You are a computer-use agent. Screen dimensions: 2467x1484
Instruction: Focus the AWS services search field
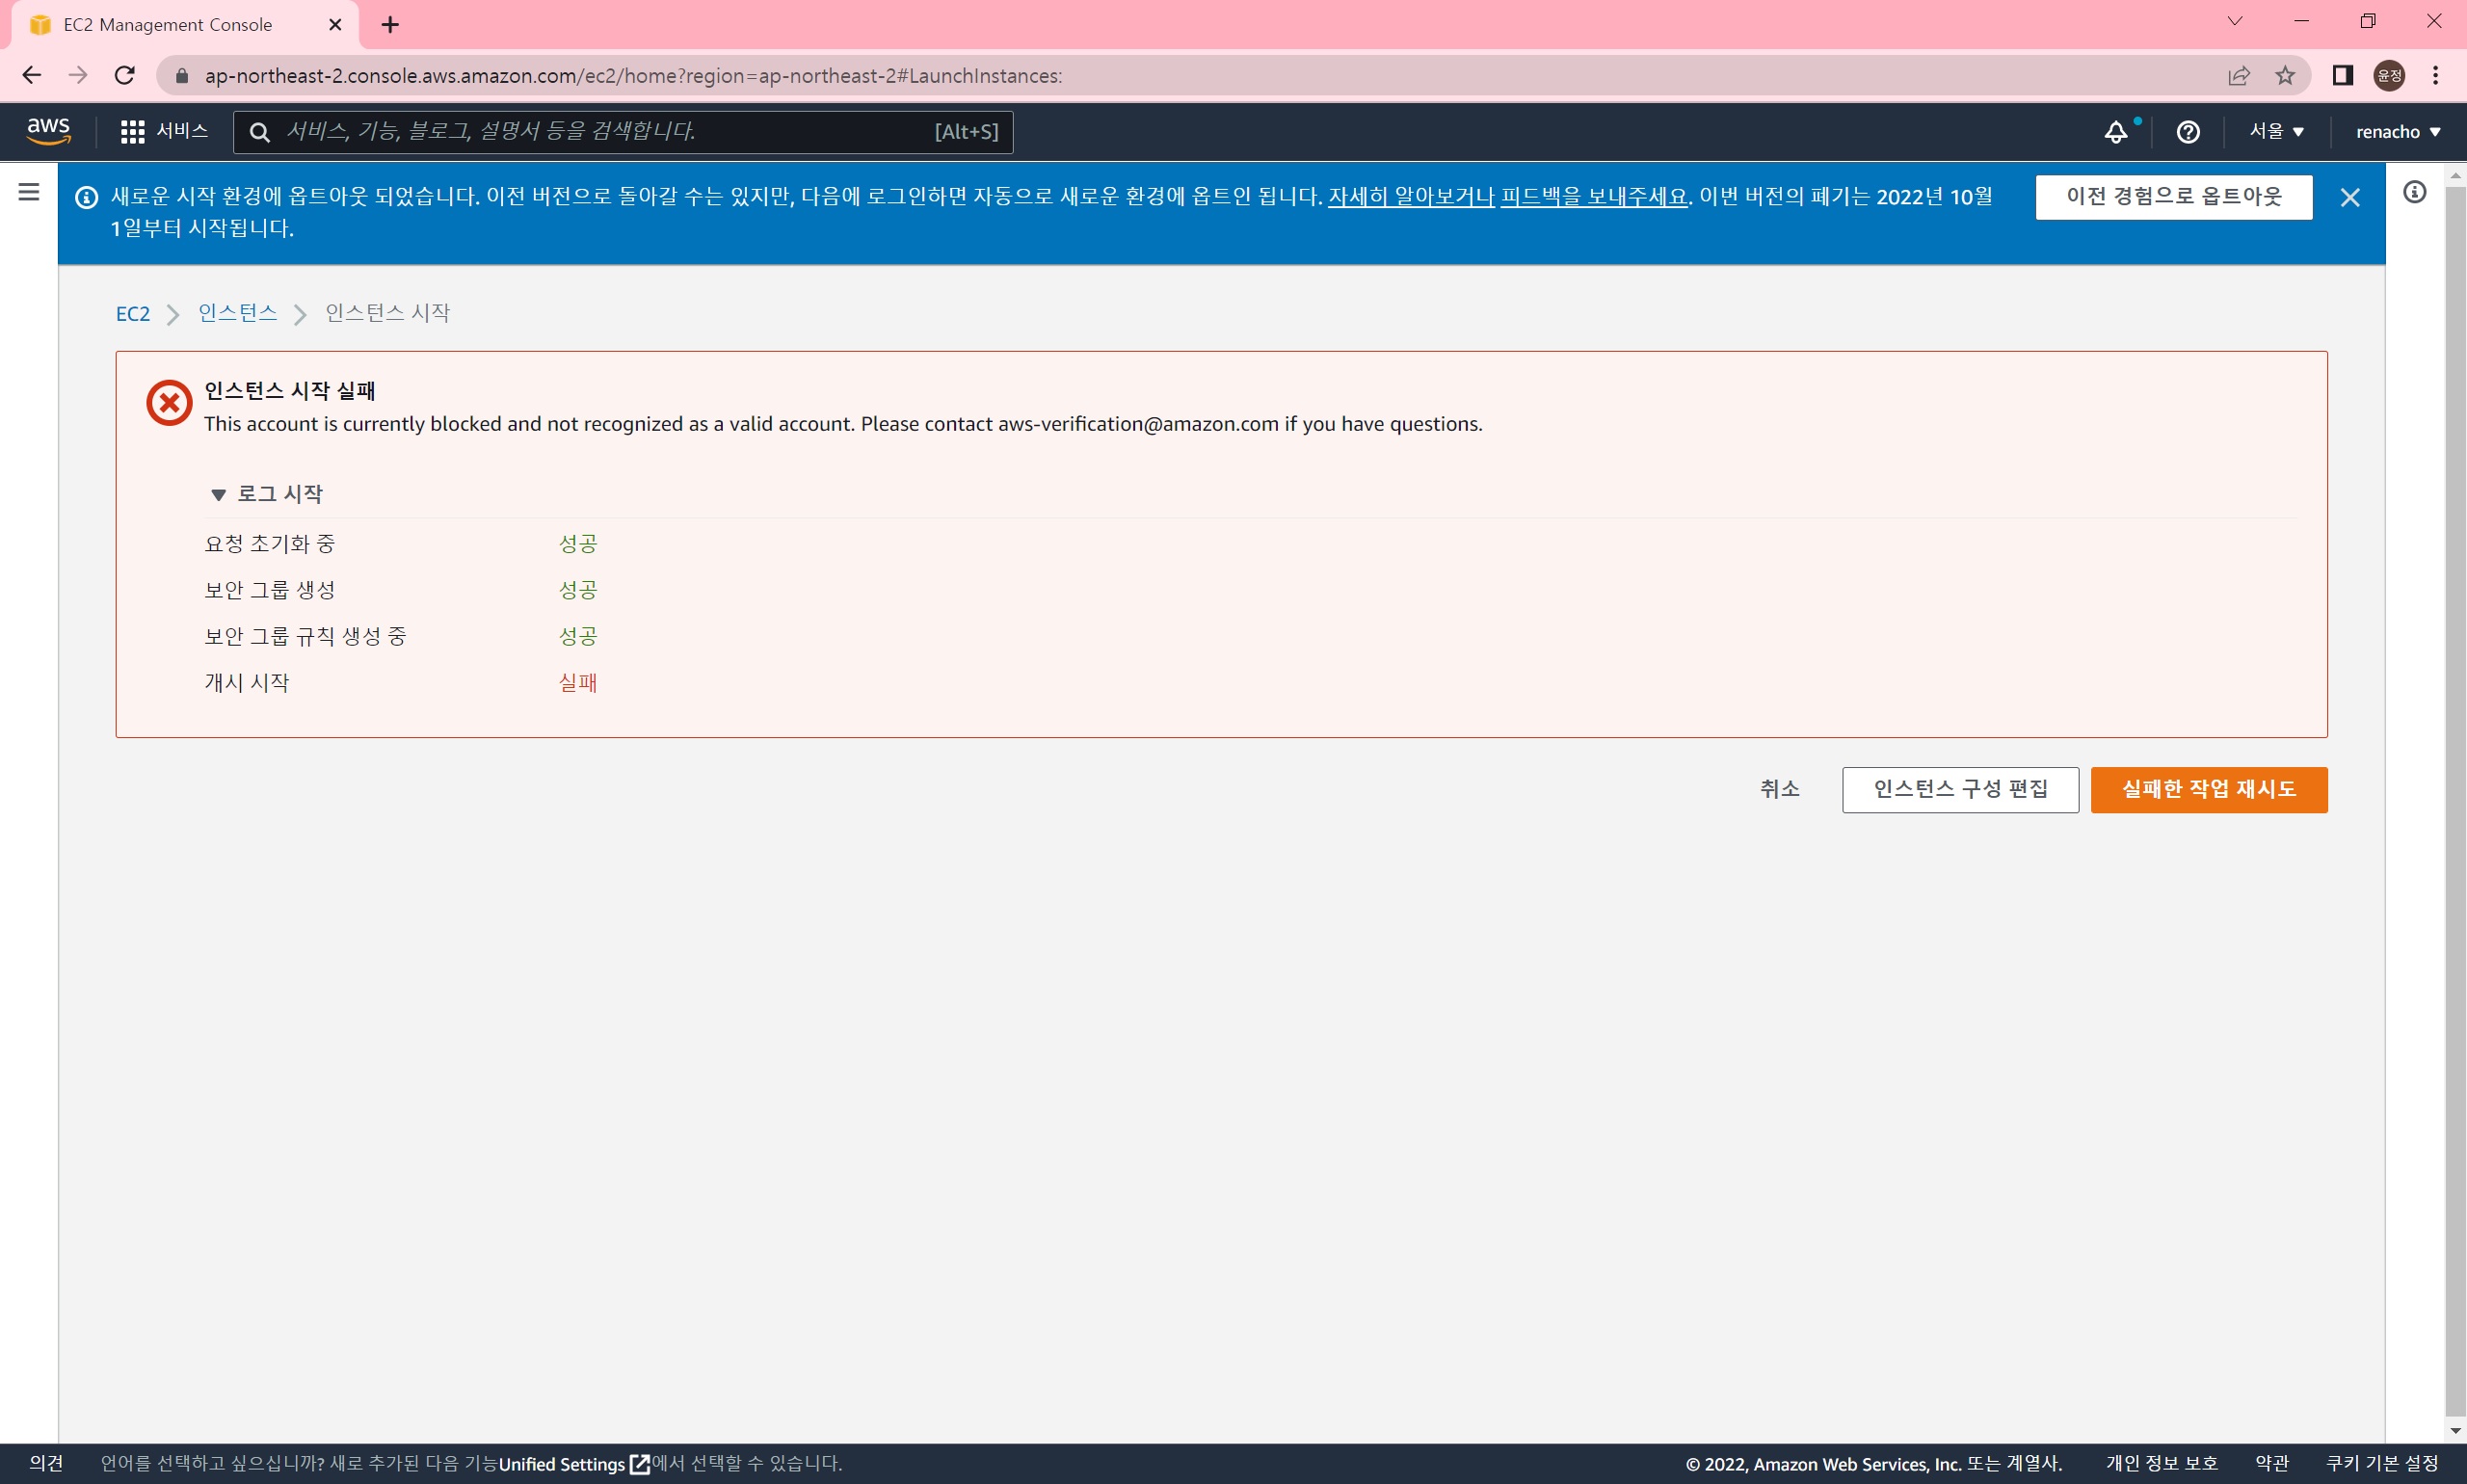coord(623,132)
